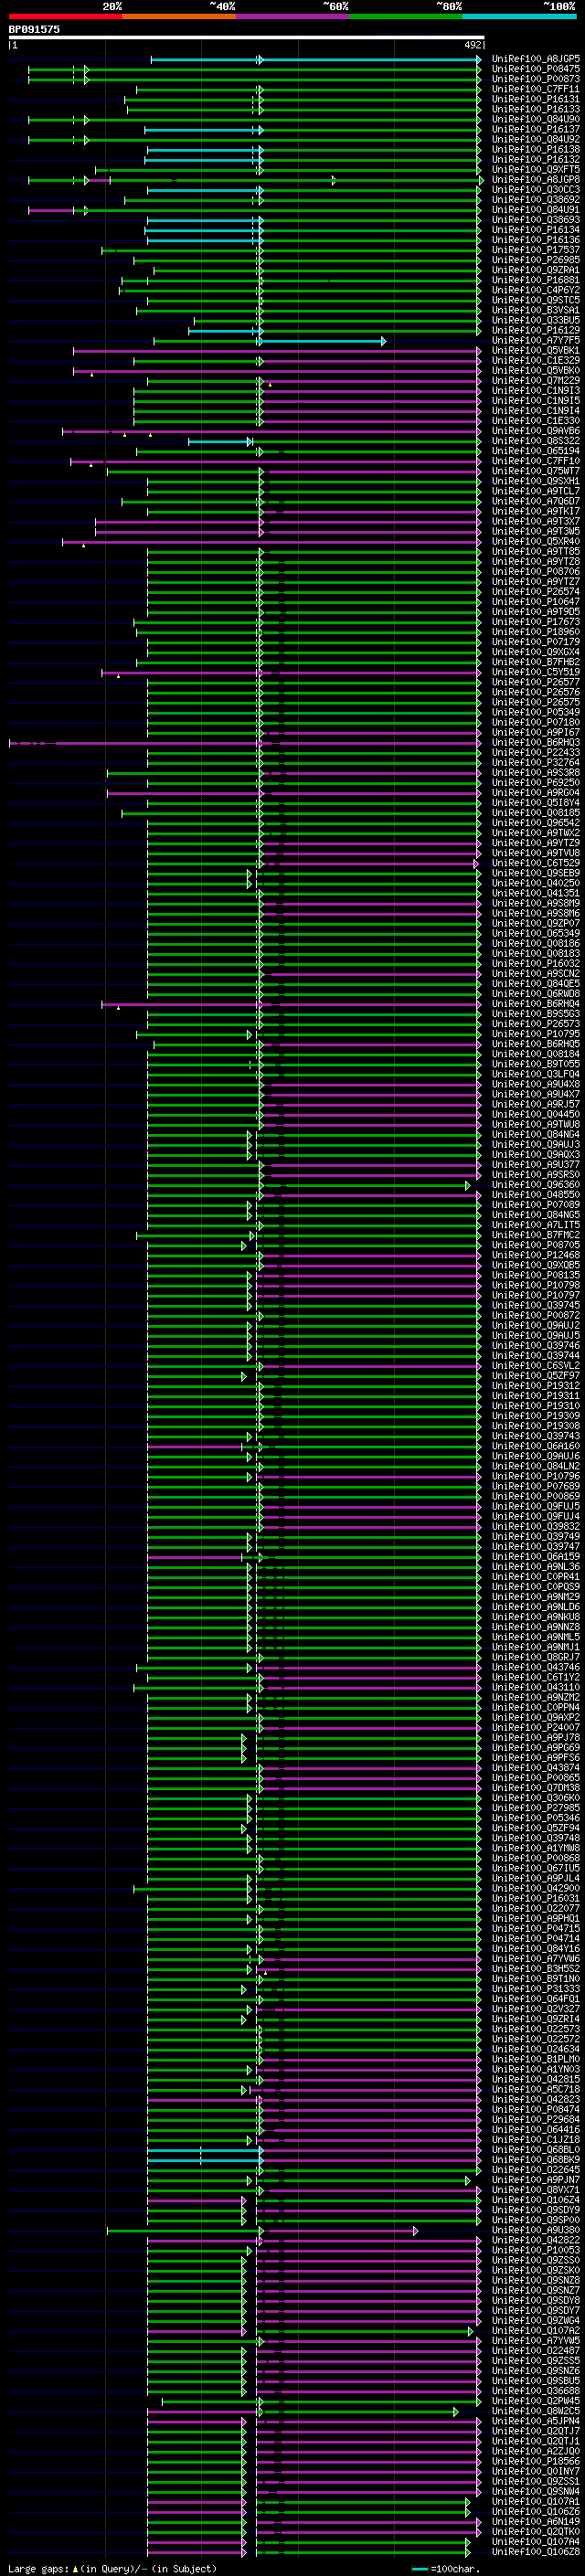Open hit UniRef100_A8JGP5
Image resolution: width=585 pixels, height=2576 pixels.
pyautogui.click(x=535, y=59)
